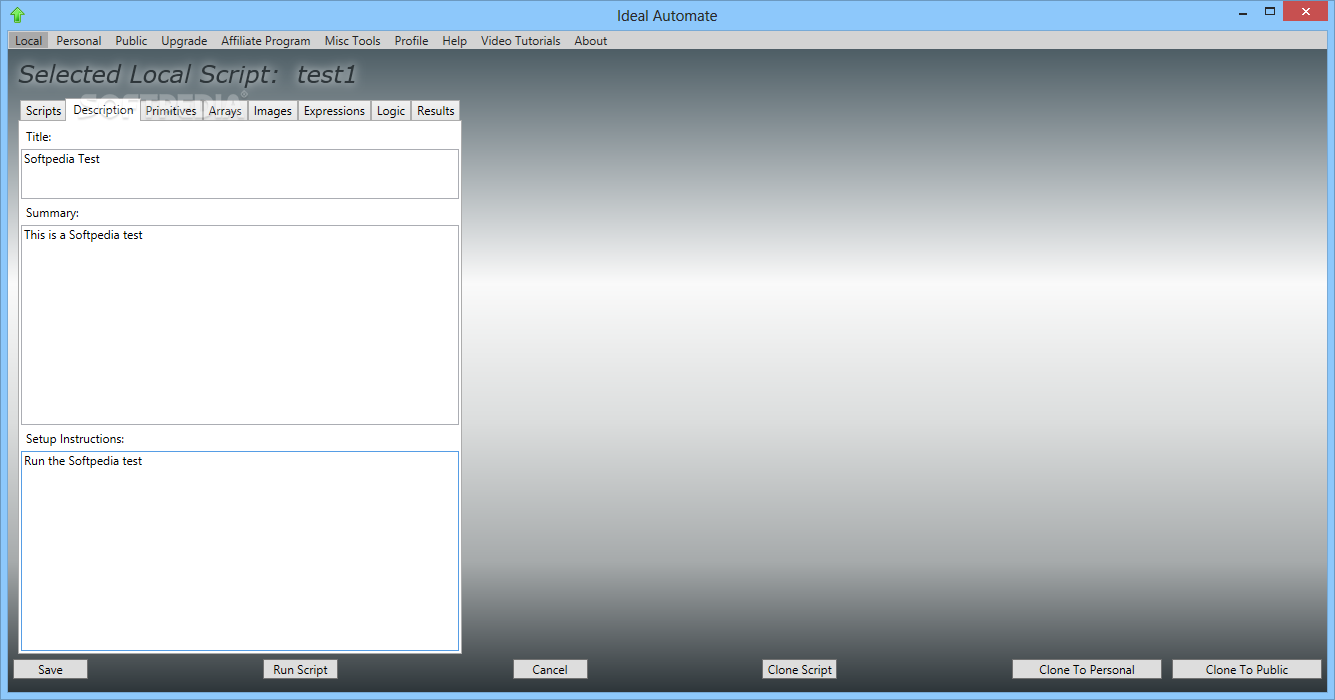The image size is (1335, 700).
Task: Click the 'Selected Local Script: test1' heading
Action: (188, 74)
